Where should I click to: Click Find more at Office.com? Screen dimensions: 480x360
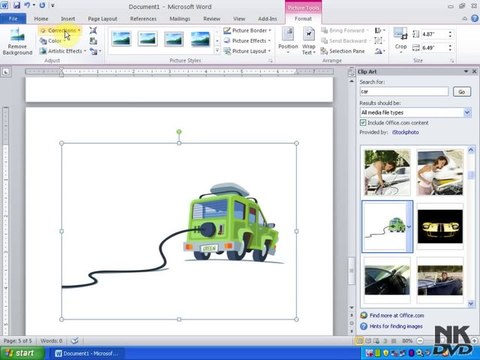point(396,315)
